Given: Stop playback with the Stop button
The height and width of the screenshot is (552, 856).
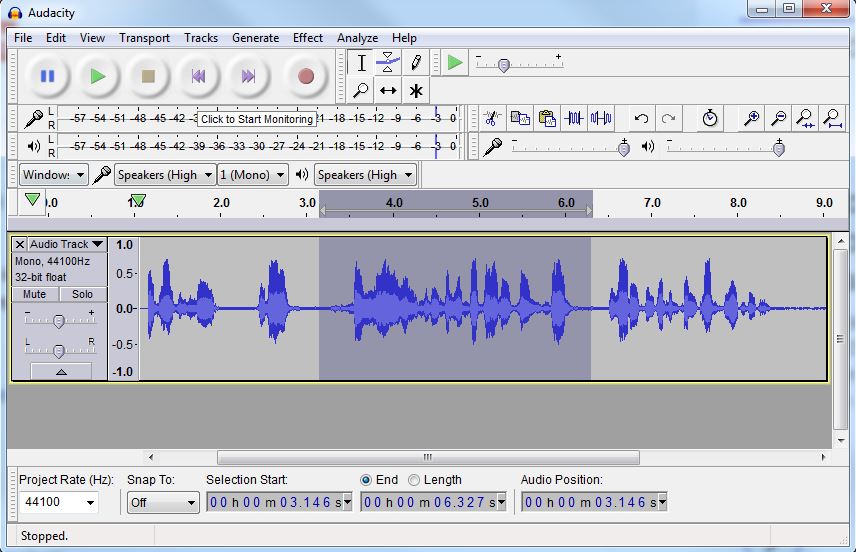Looking at the screenshot, I should 148,76.
